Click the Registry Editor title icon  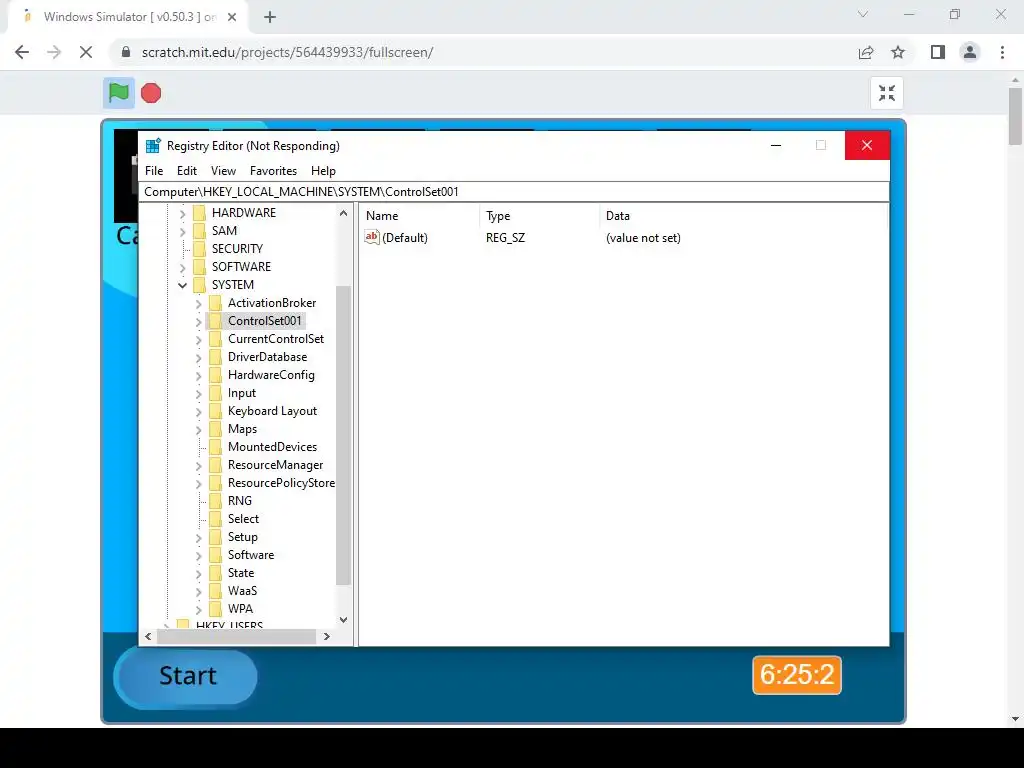153,146
